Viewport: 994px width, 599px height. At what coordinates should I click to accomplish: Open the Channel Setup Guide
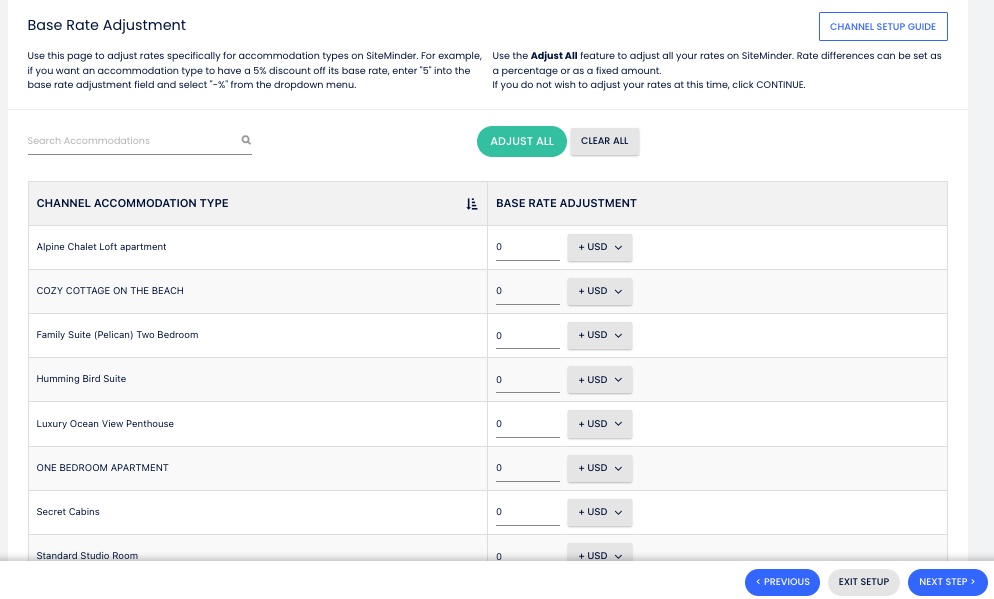[x=882, y=26]
